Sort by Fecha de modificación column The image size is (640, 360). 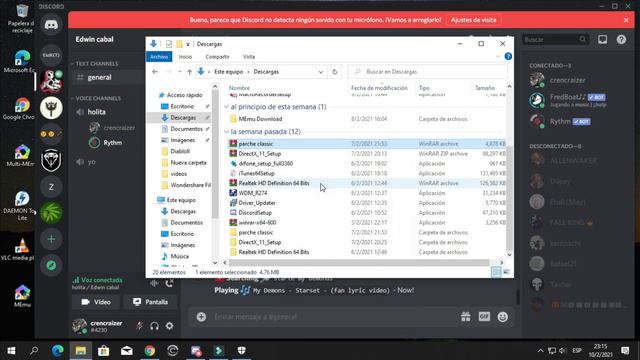(379, 88)
